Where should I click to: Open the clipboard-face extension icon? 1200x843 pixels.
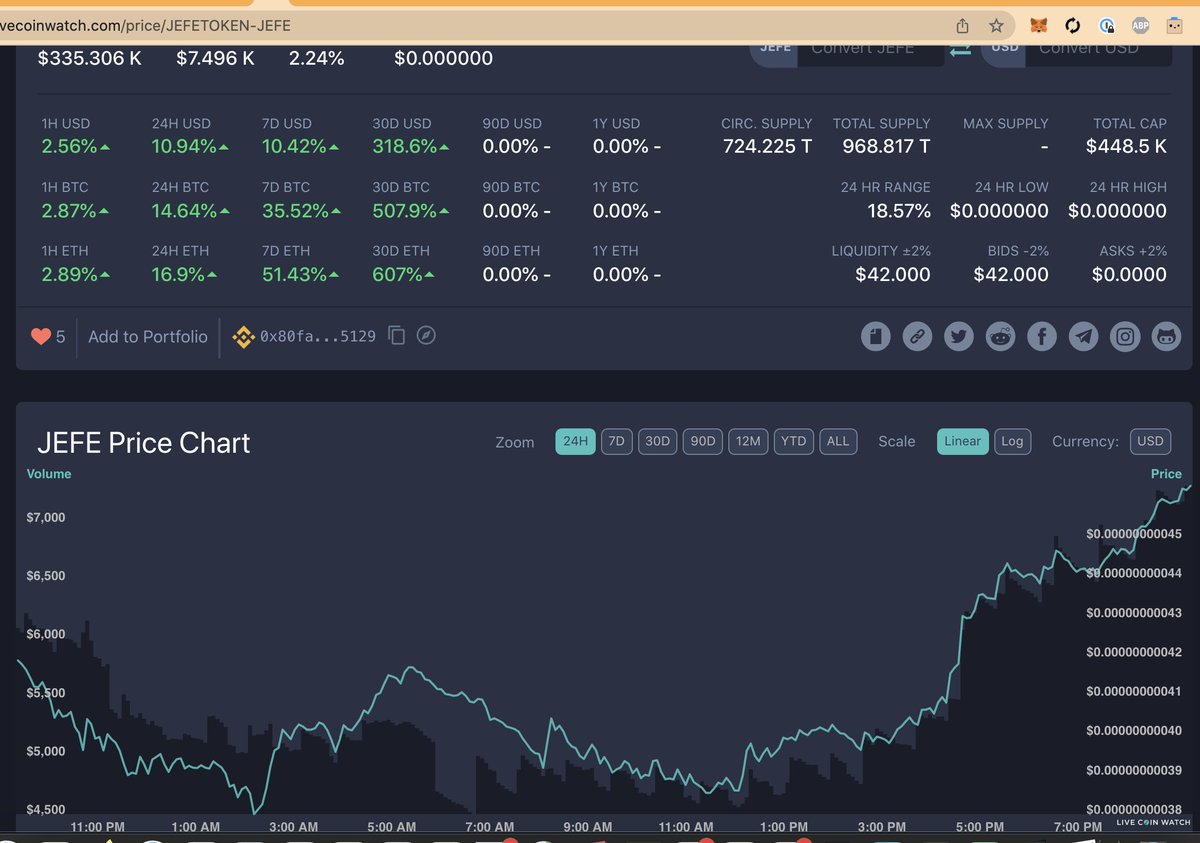point(1174,26)
